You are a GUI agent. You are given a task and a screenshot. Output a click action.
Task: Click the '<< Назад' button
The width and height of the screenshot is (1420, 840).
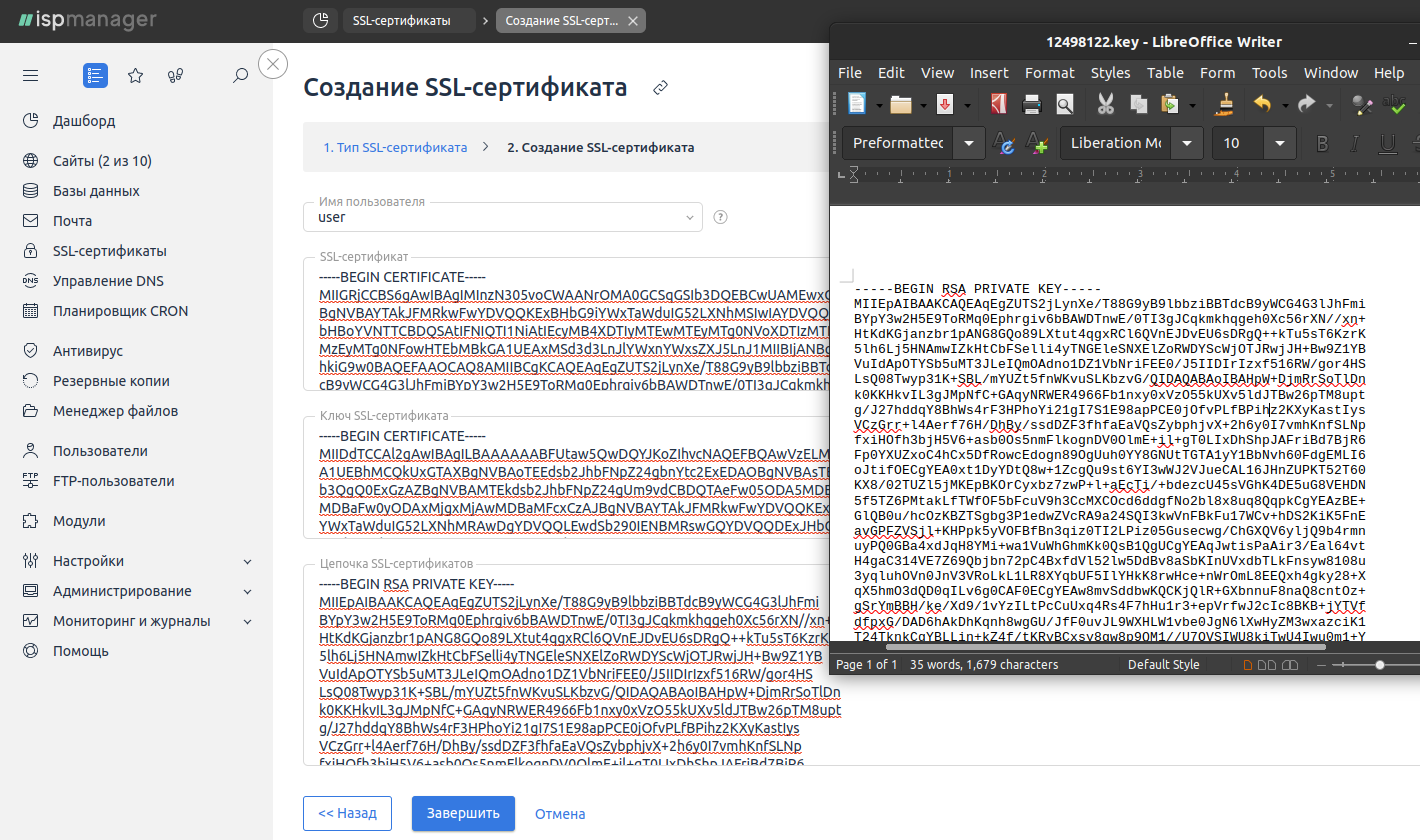click(x=348, y=813)
